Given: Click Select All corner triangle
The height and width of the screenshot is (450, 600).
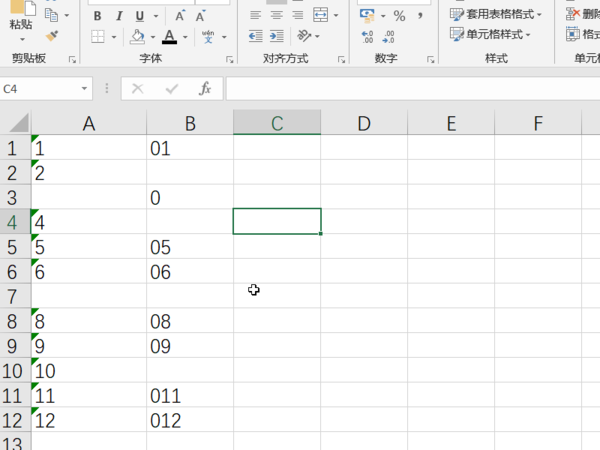Looking at the screenshot, I should (x=18, y=123).
